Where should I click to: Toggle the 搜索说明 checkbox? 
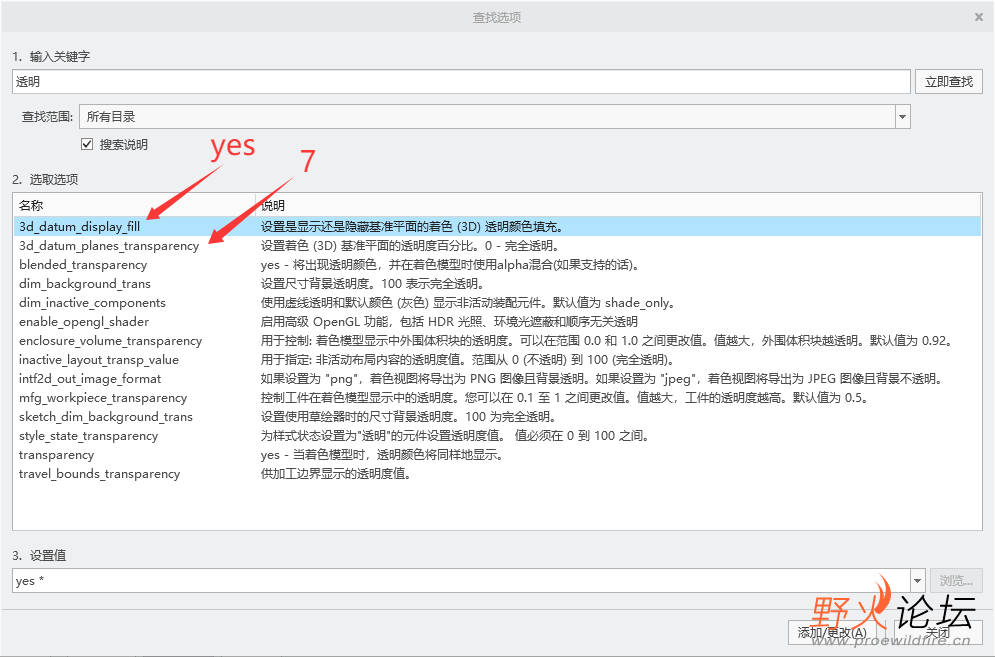tap(87, 144)
